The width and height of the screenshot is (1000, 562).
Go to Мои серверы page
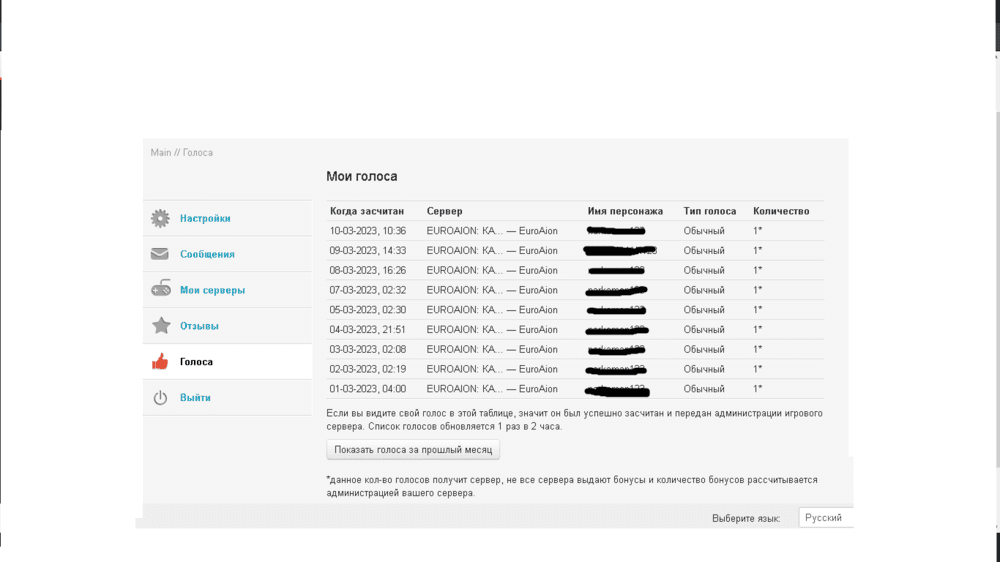(x=212, y=290)
